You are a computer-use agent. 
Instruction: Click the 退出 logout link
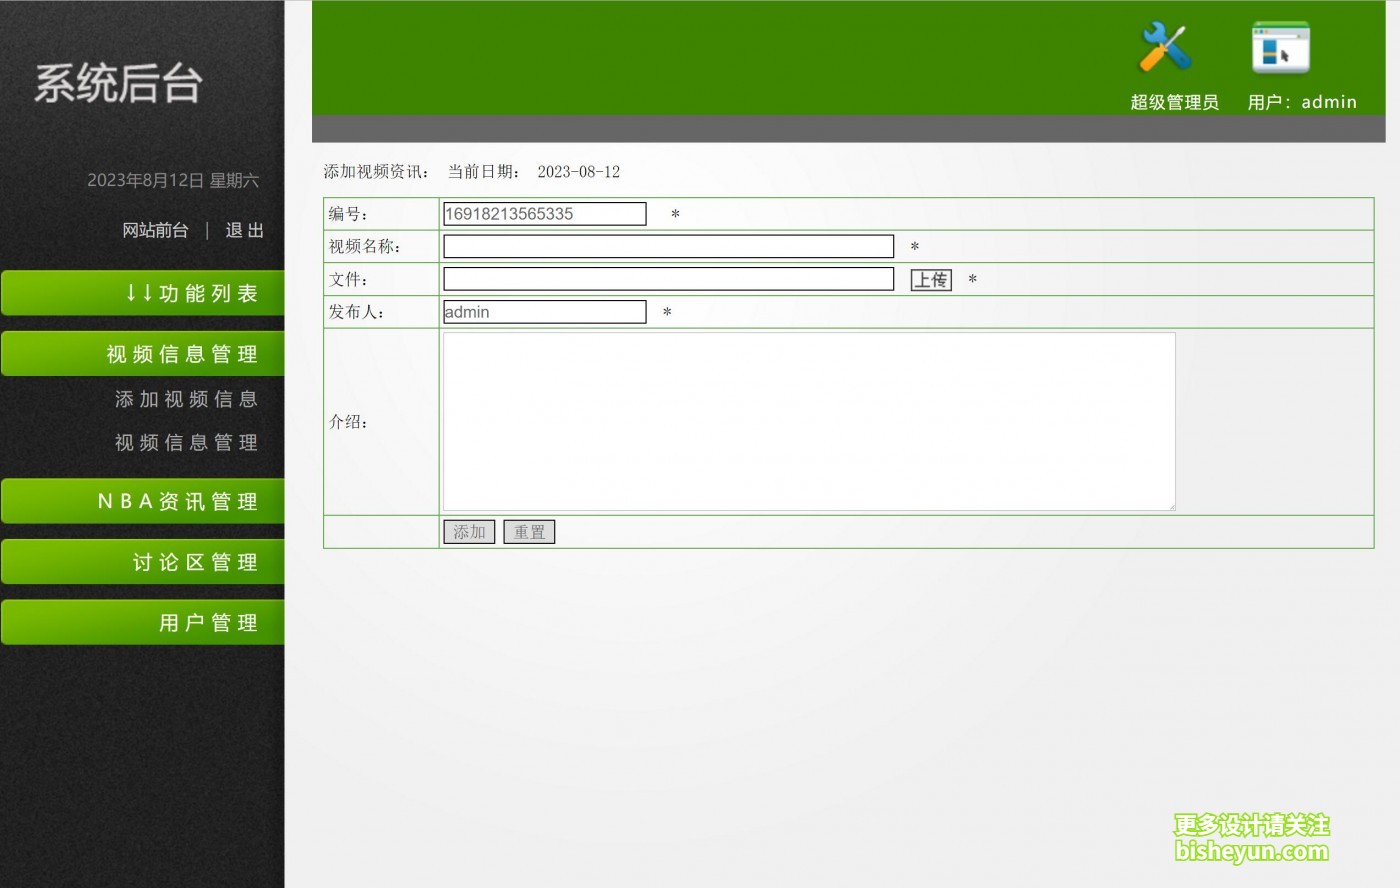coord(244,230)
